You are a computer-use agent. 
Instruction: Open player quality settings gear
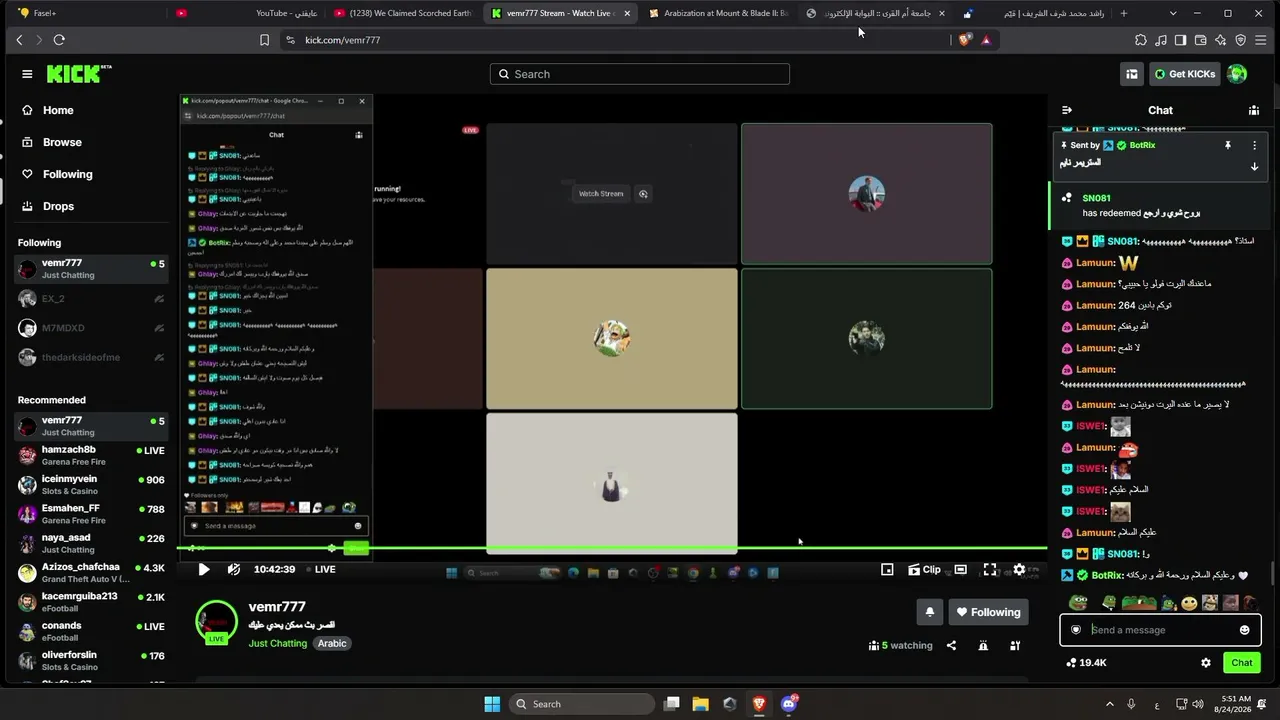pos(1019,569)
